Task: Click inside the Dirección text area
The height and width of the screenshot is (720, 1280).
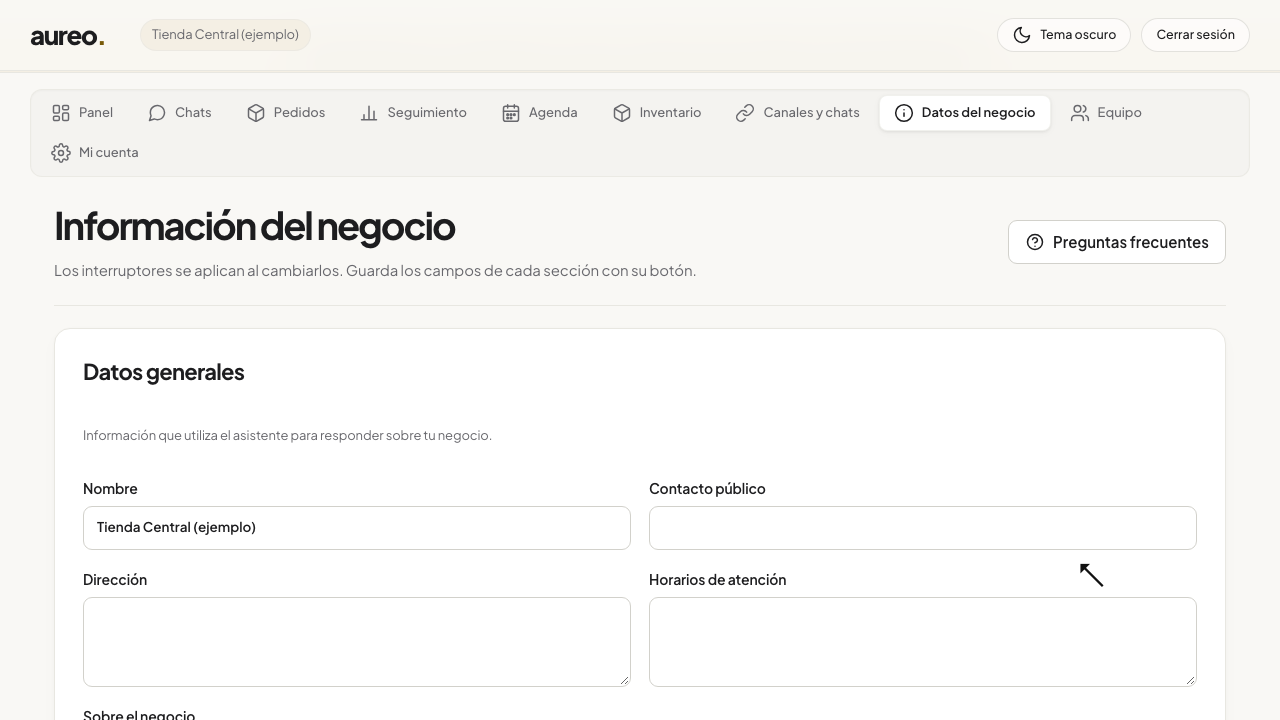Action: point(357,642)
